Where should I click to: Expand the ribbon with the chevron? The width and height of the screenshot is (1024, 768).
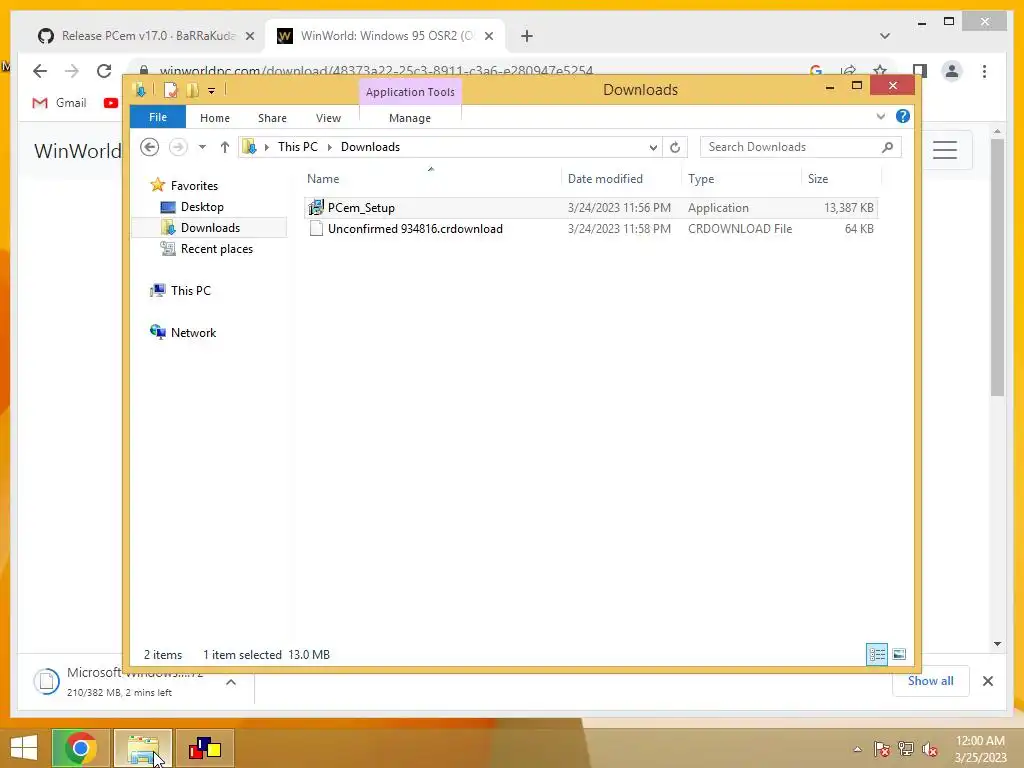pyautogui.click(x=880, y=116)
